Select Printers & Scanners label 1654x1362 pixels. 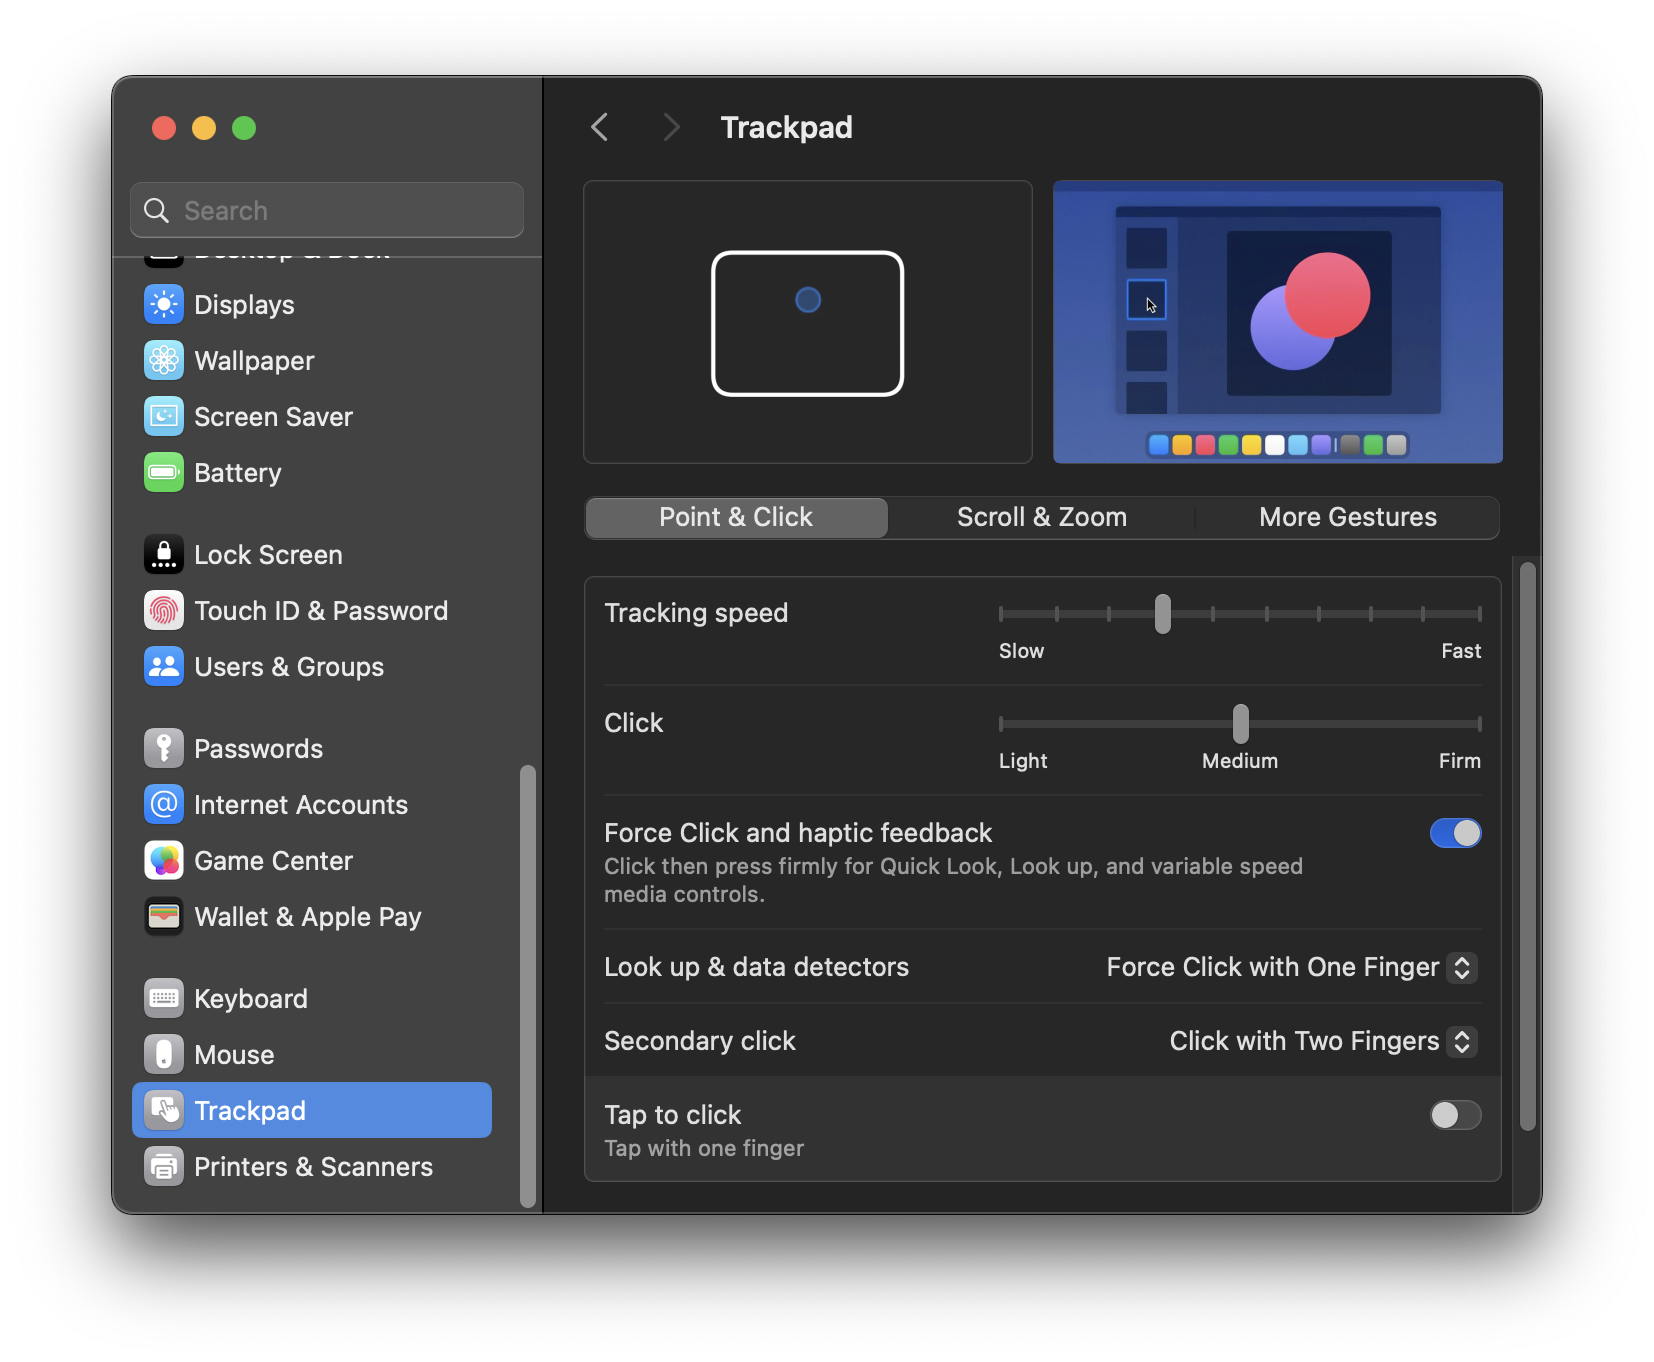pos(313,1167)
